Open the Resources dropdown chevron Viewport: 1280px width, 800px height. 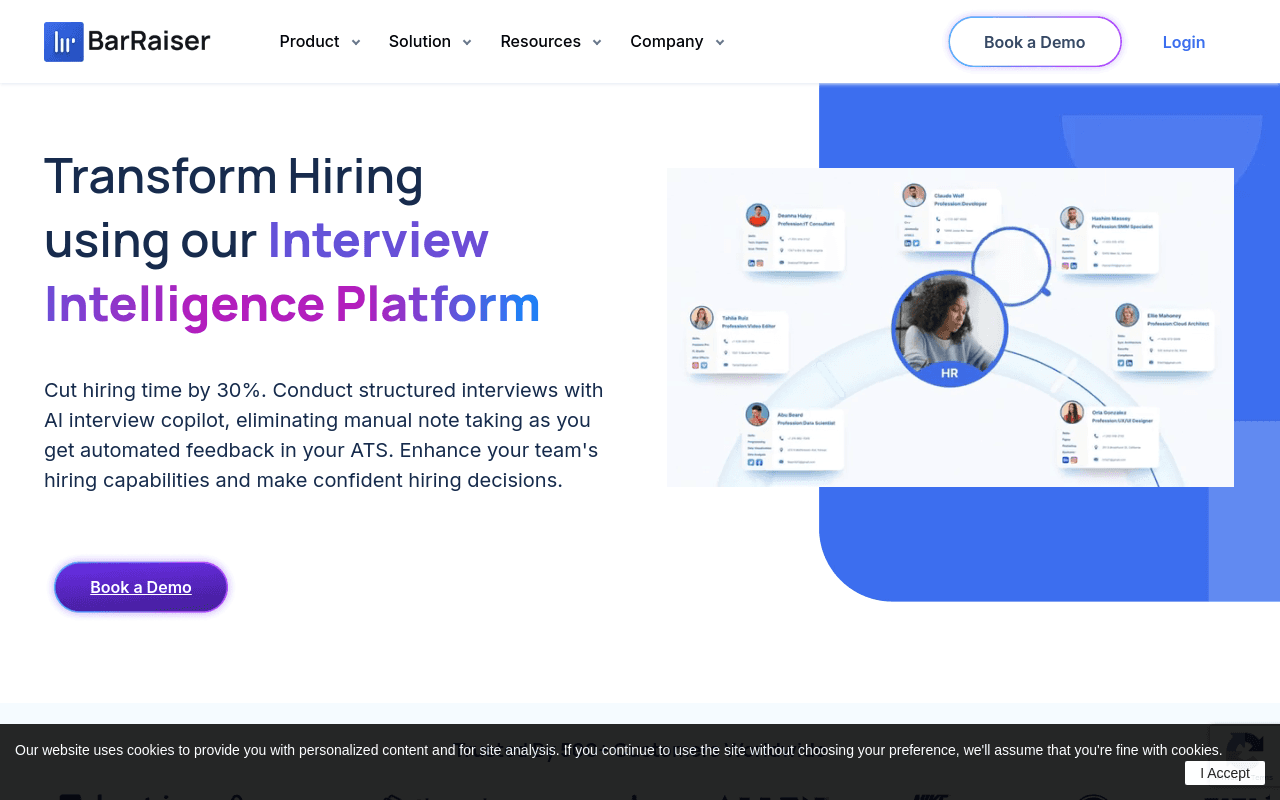pyautogui.click(x=597, y=42)
